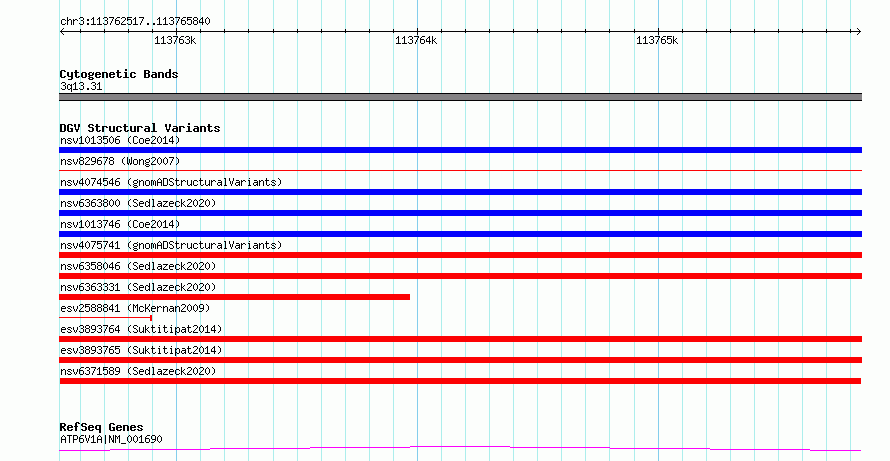Click the DGV Structural Variants track title
The width and height of the screenshot is (890, 461).
coord(140,128)
